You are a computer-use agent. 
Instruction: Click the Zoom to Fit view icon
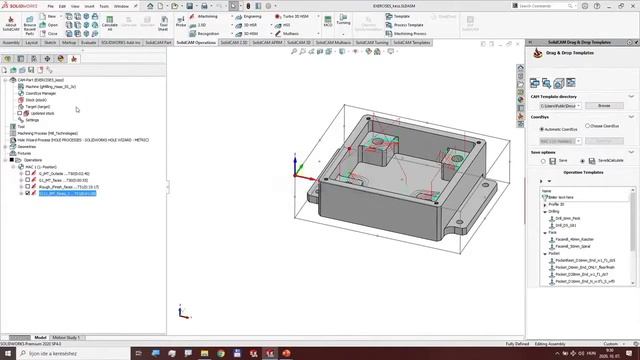coord(294,51)
